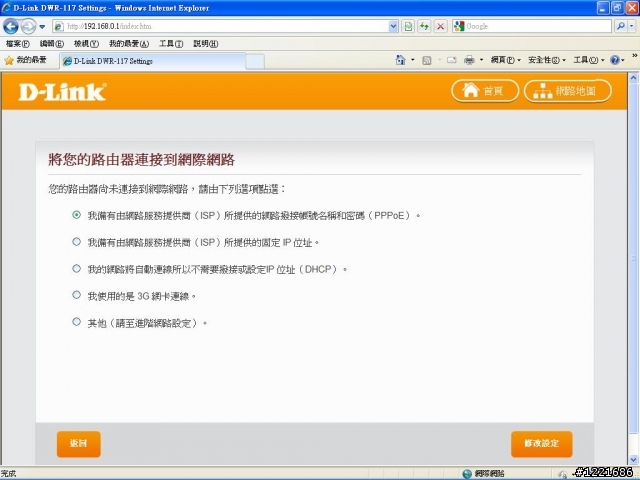
Task: Open the 我的最愛(A) menu
Action: (129, 44)
